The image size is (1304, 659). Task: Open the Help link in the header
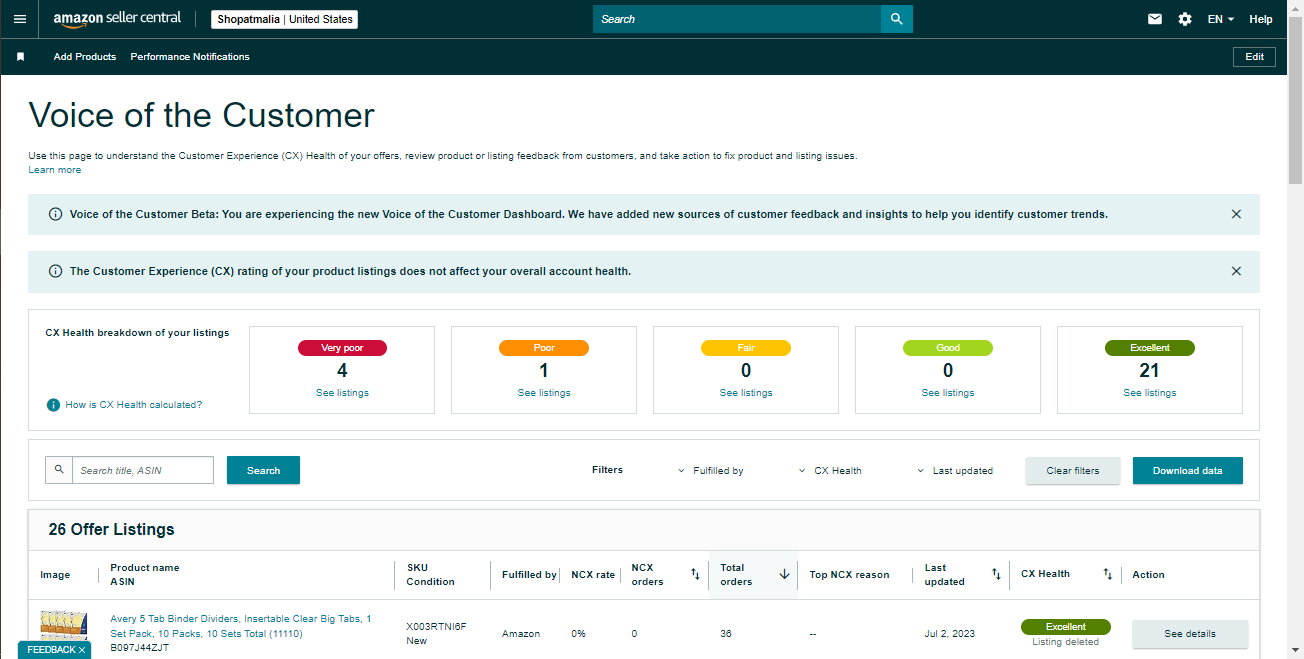click(x=1261, y=19)
